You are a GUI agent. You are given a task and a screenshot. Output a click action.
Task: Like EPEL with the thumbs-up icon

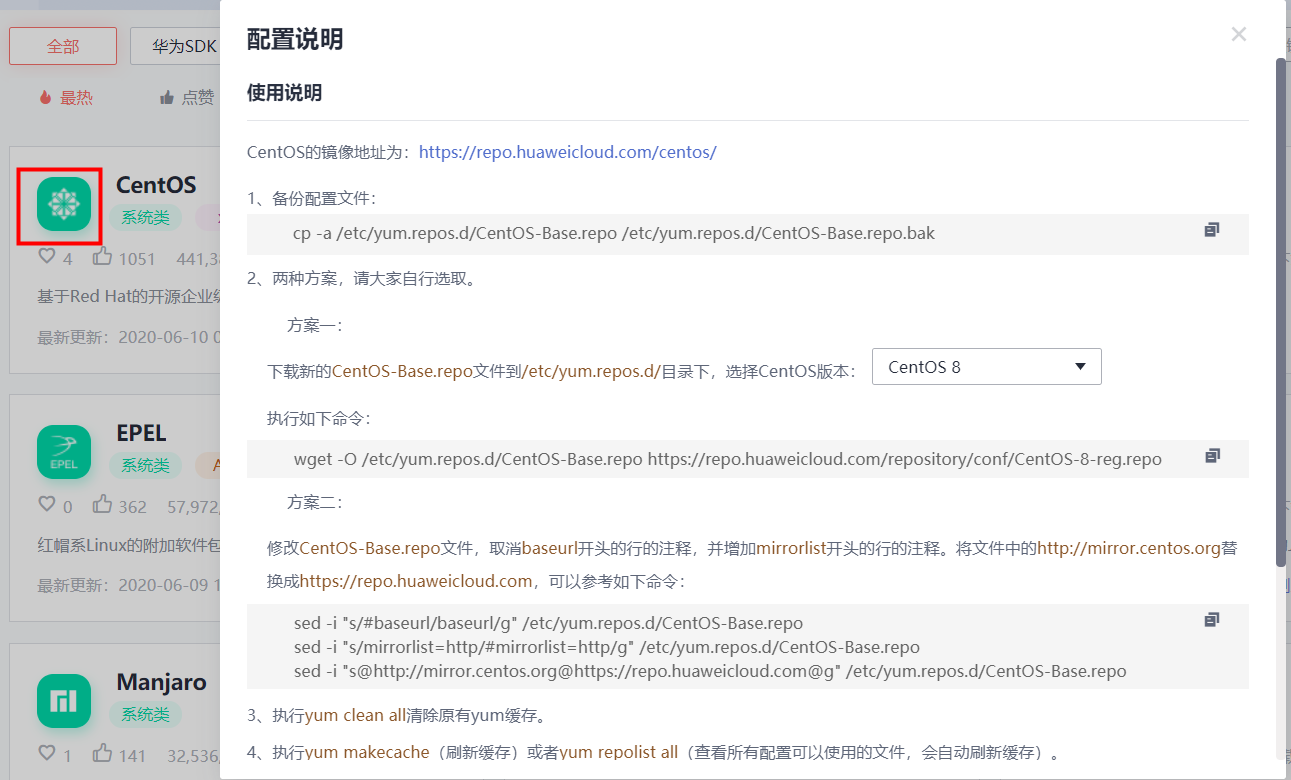pos(102,505)
